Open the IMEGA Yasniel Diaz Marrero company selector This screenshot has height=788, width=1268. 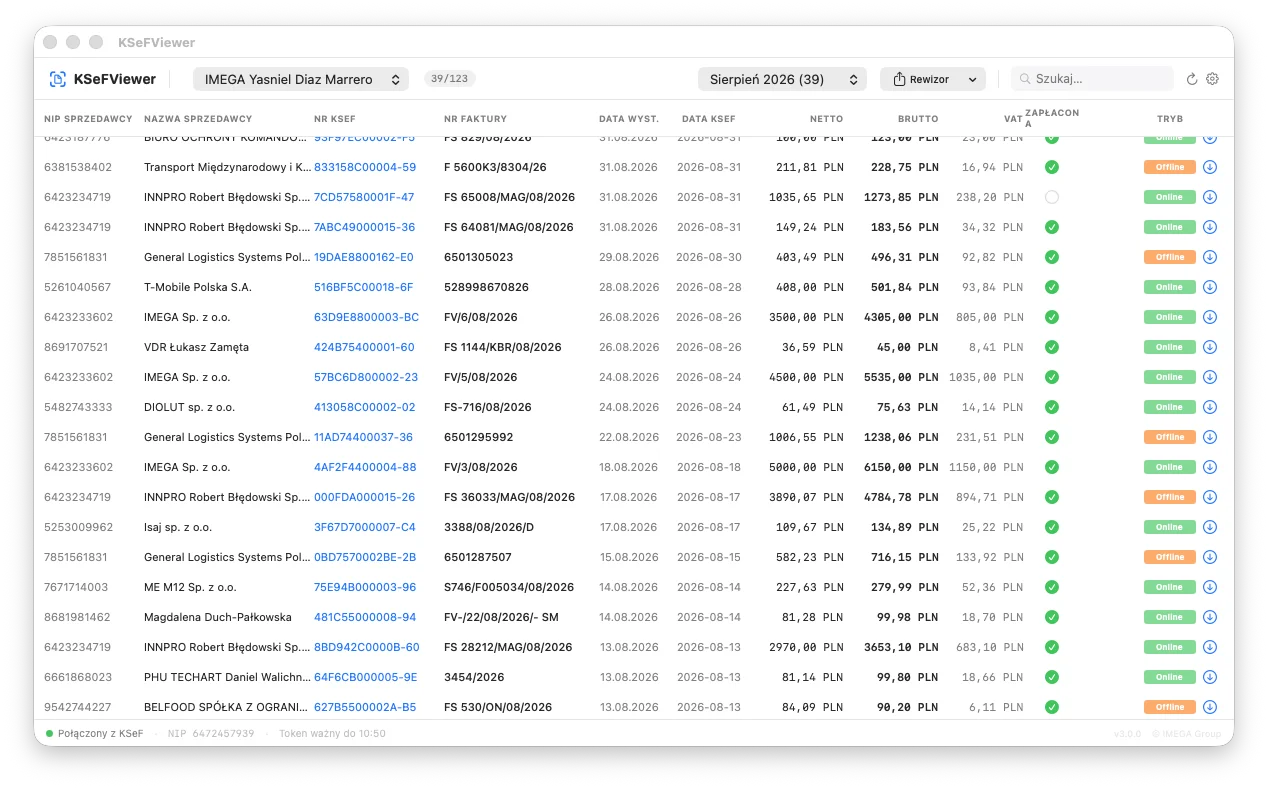[x=301, y=79]
